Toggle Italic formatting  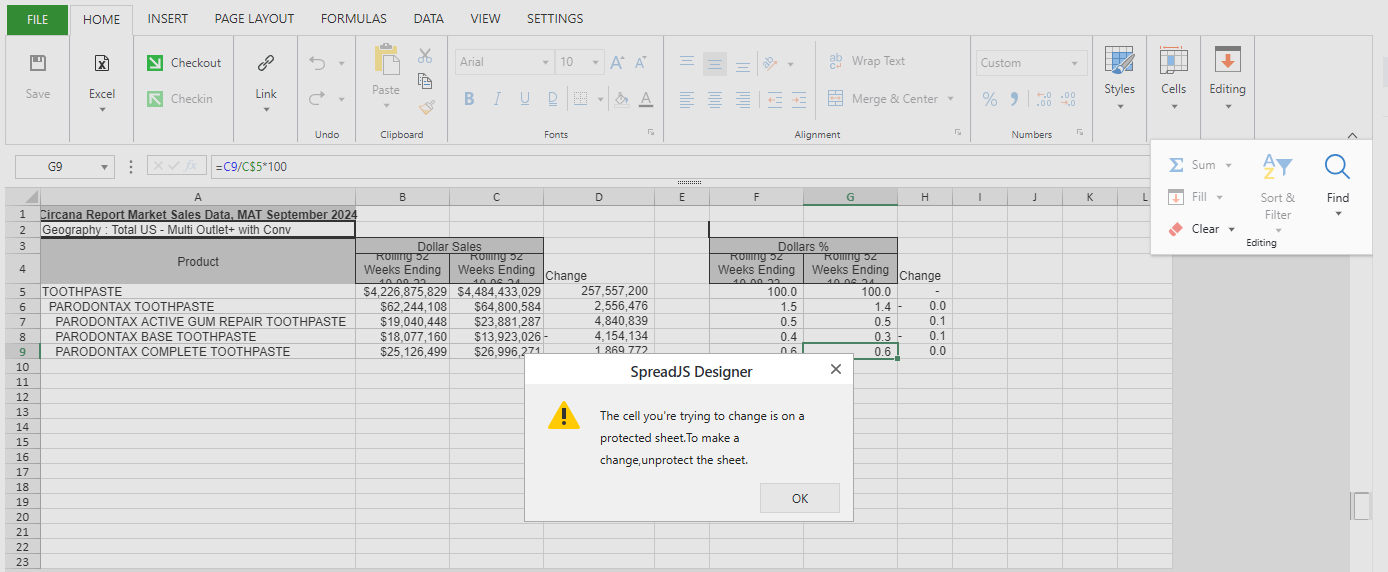coord(496,99)
